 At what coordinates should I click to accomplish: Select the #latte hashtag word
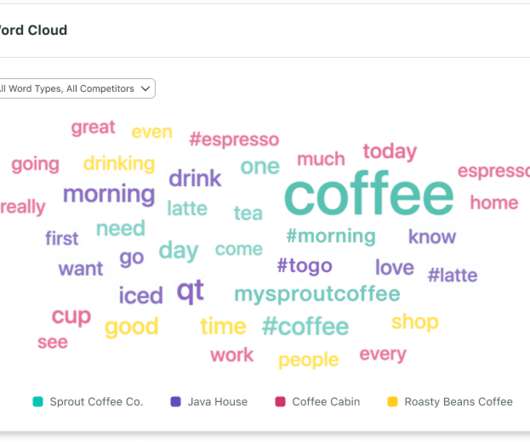pyautogui.click(x=453, y=275)
